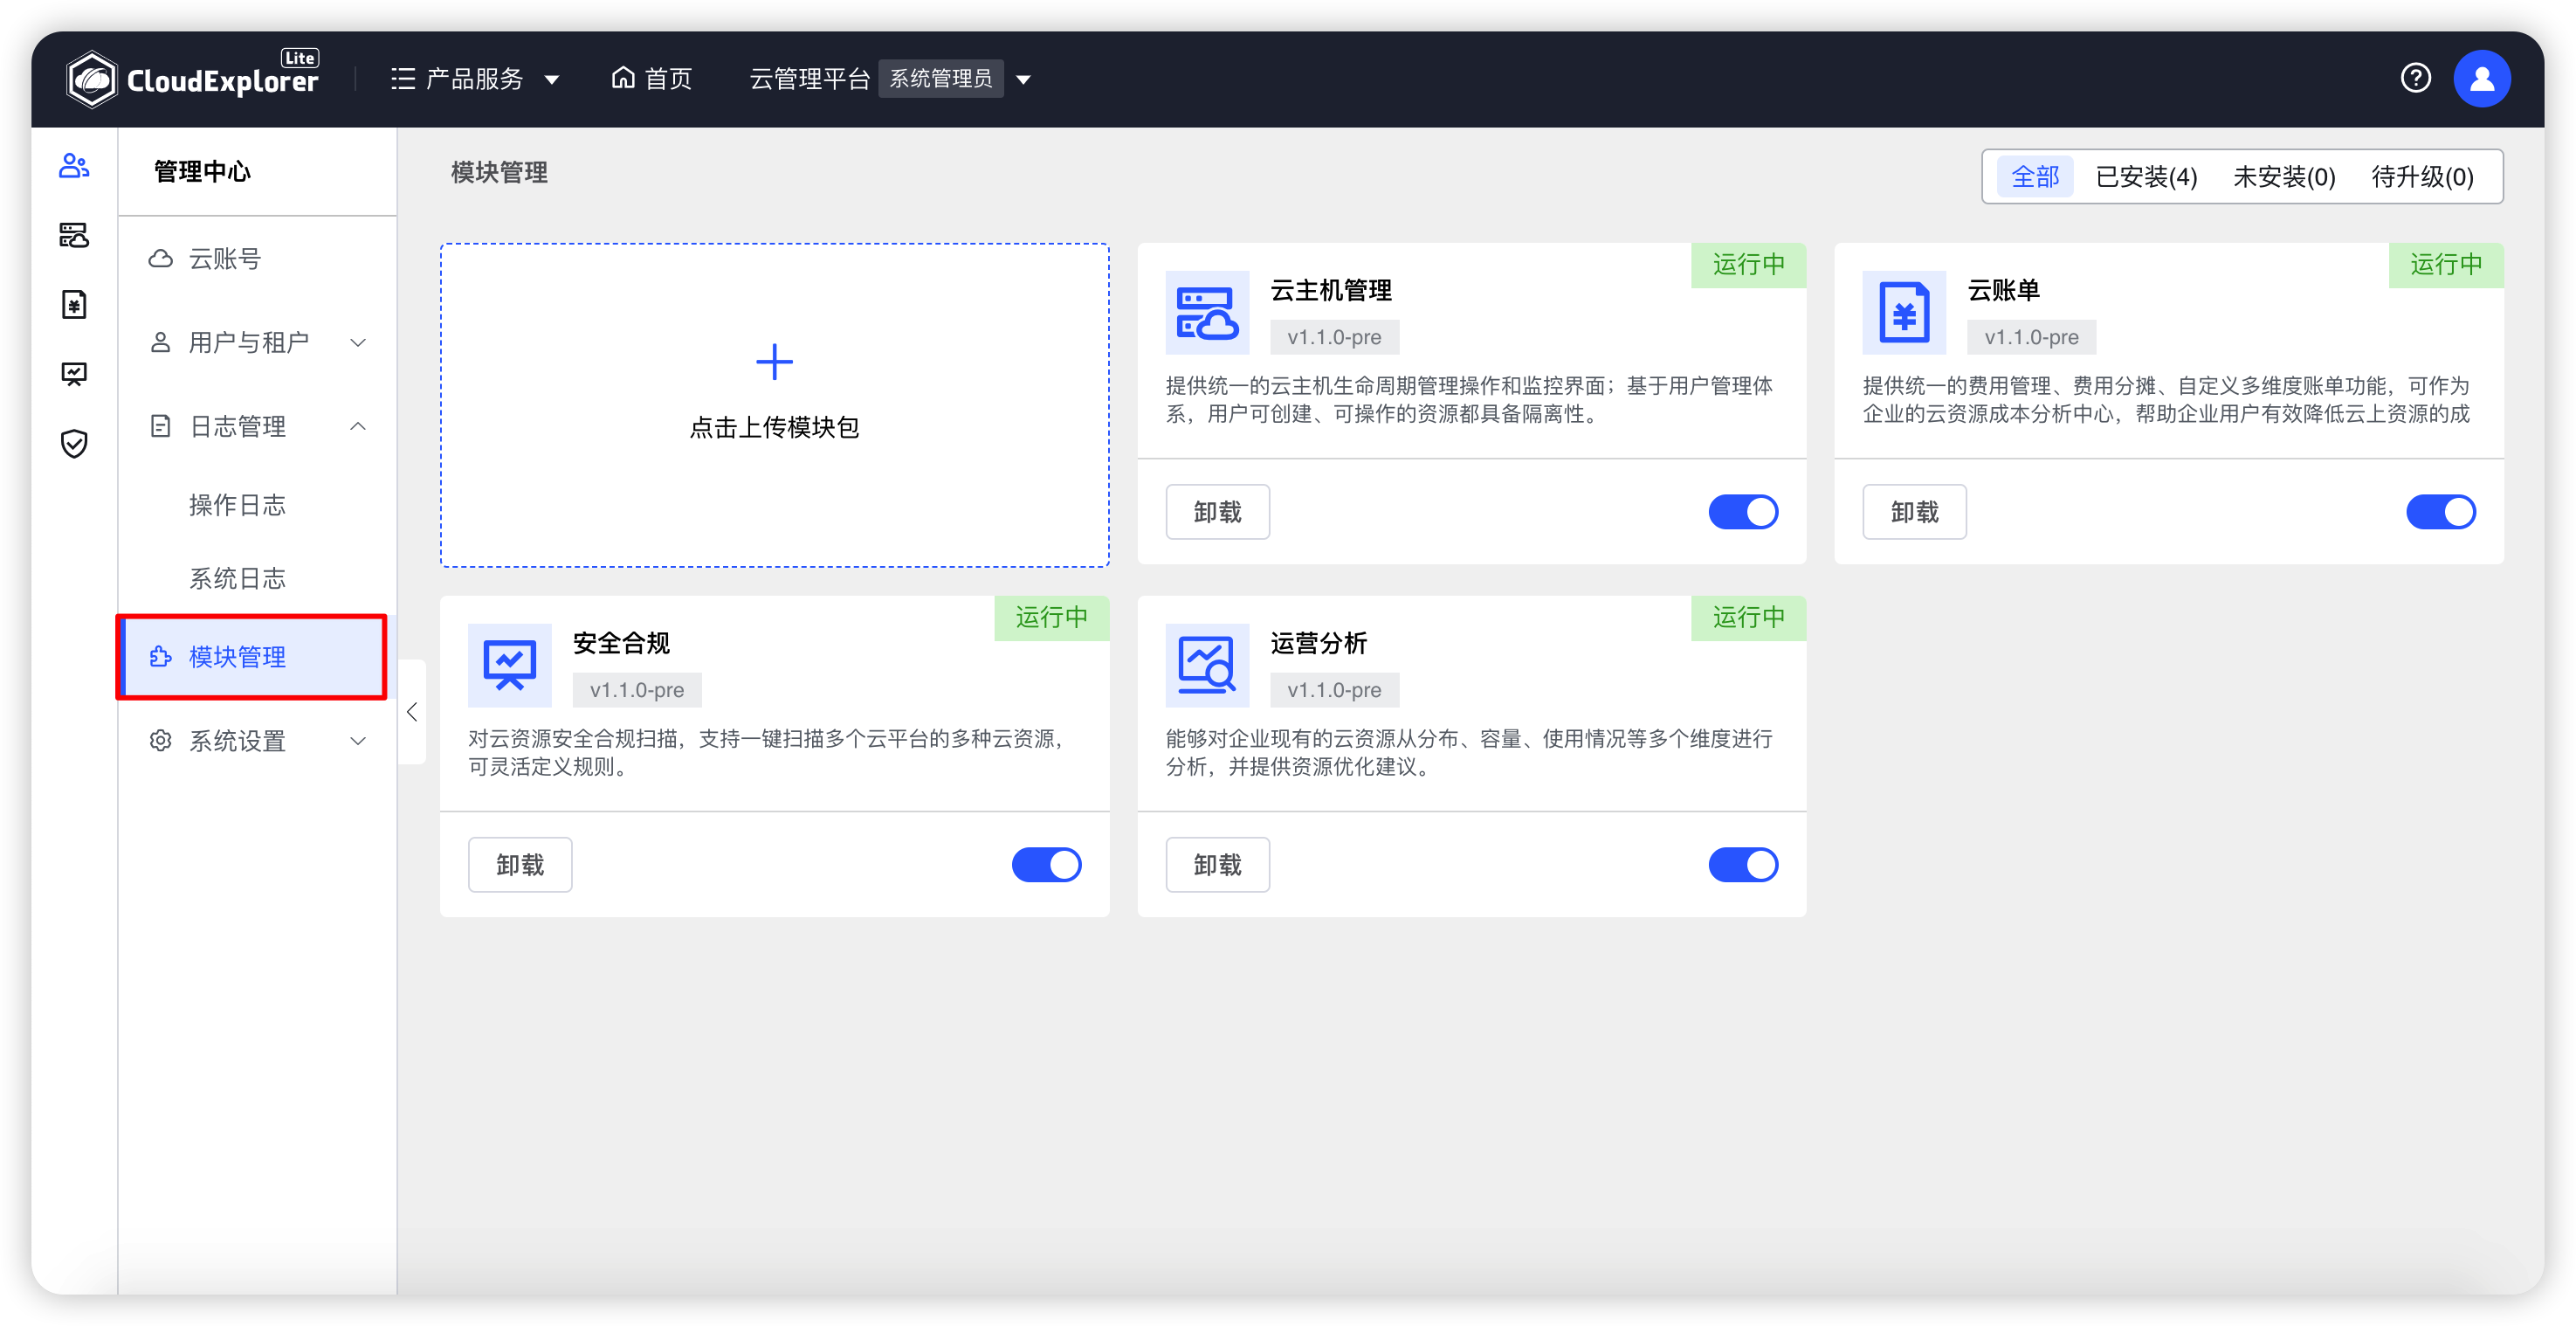The width and height of the screenshot is (2576, 1326).
Task: Open the user avatar menu
Action: [x=2481, y=78]
